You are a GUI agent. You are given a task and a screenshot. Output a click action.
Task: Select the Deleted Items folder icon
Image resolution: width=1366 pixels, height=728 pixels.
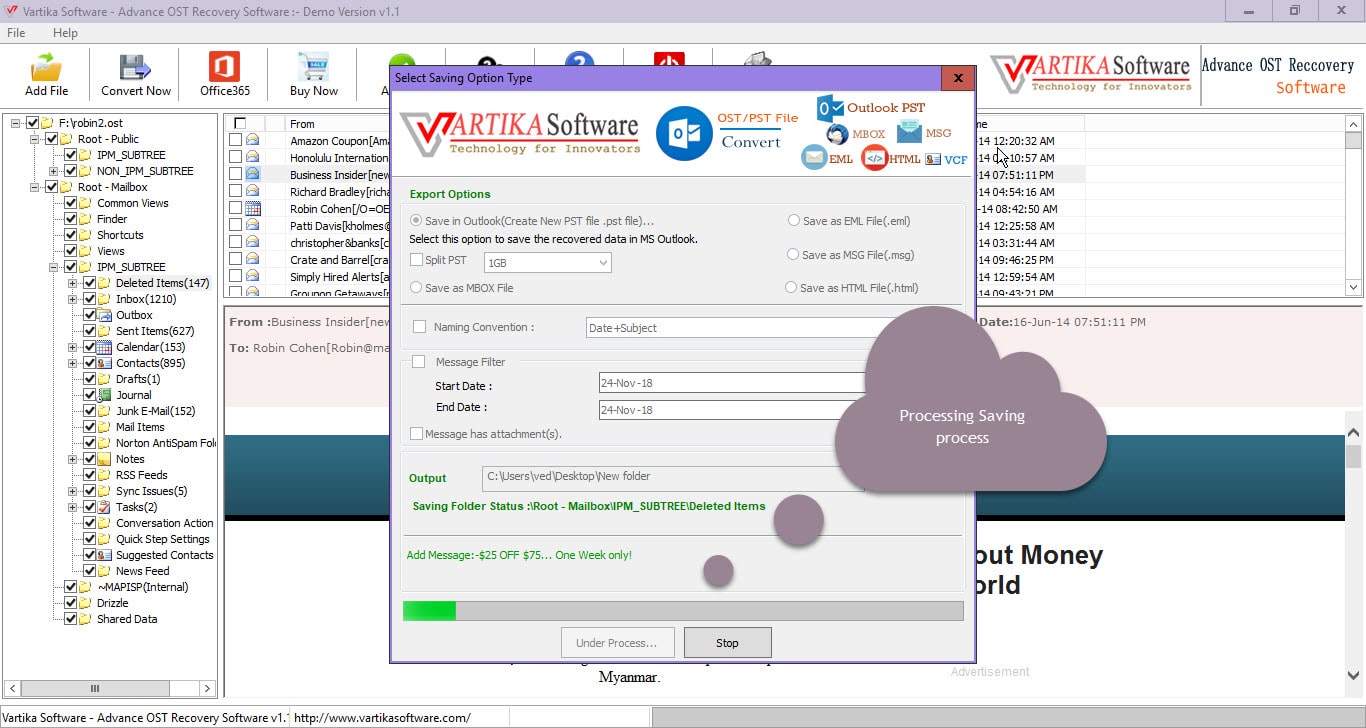coord(105,283)
